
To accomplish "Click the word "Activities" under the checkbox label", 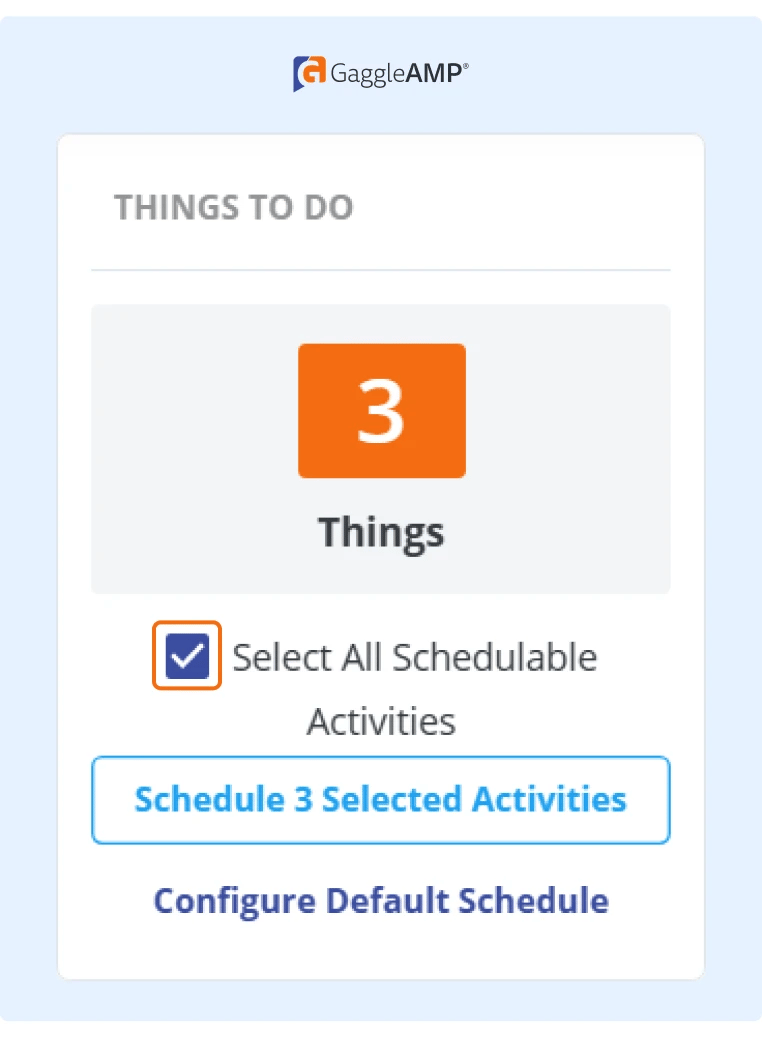I will tap(381, 721).
